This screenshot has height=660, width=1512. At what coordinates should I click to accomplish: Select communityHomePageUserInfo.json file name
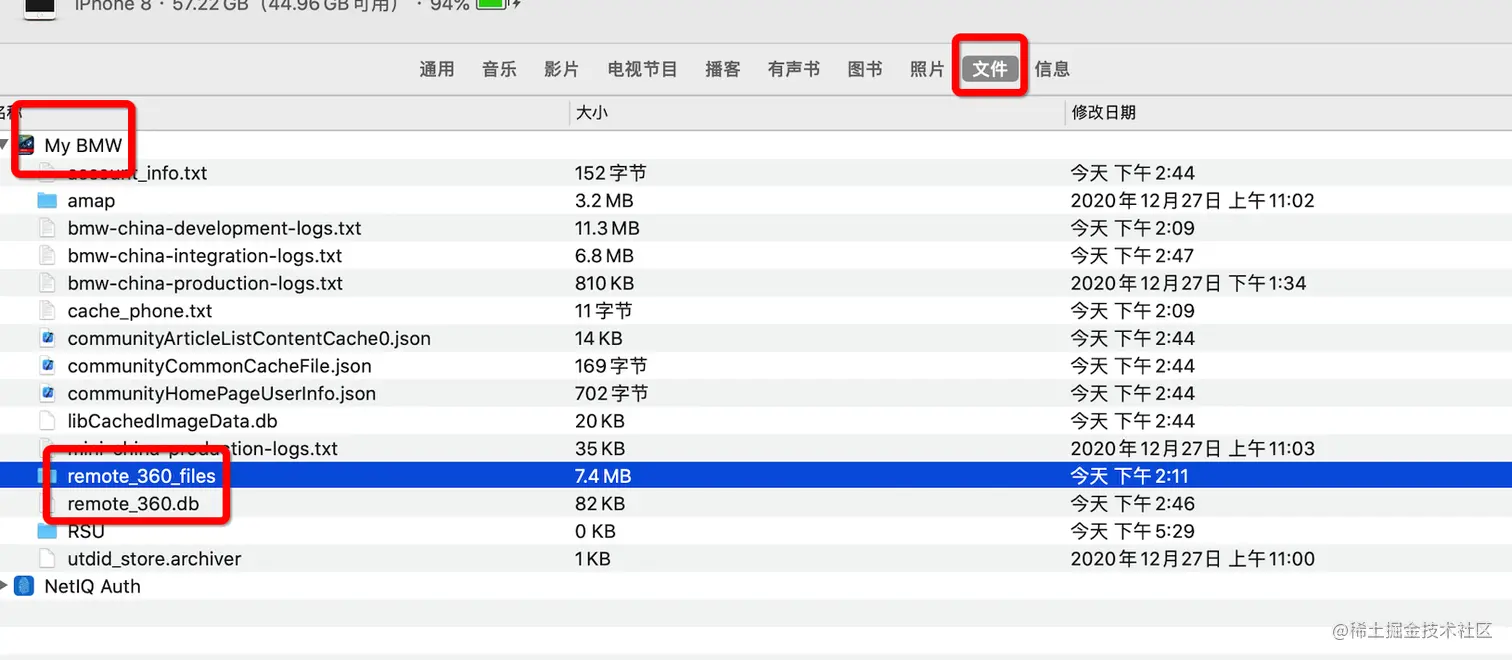tap(222, 394)
